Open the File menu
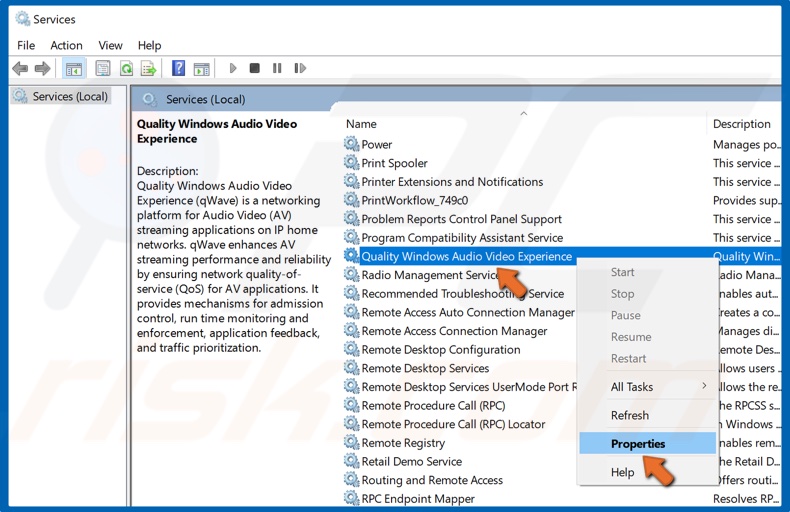Screen dimensions: 790x512 point(26,45)
